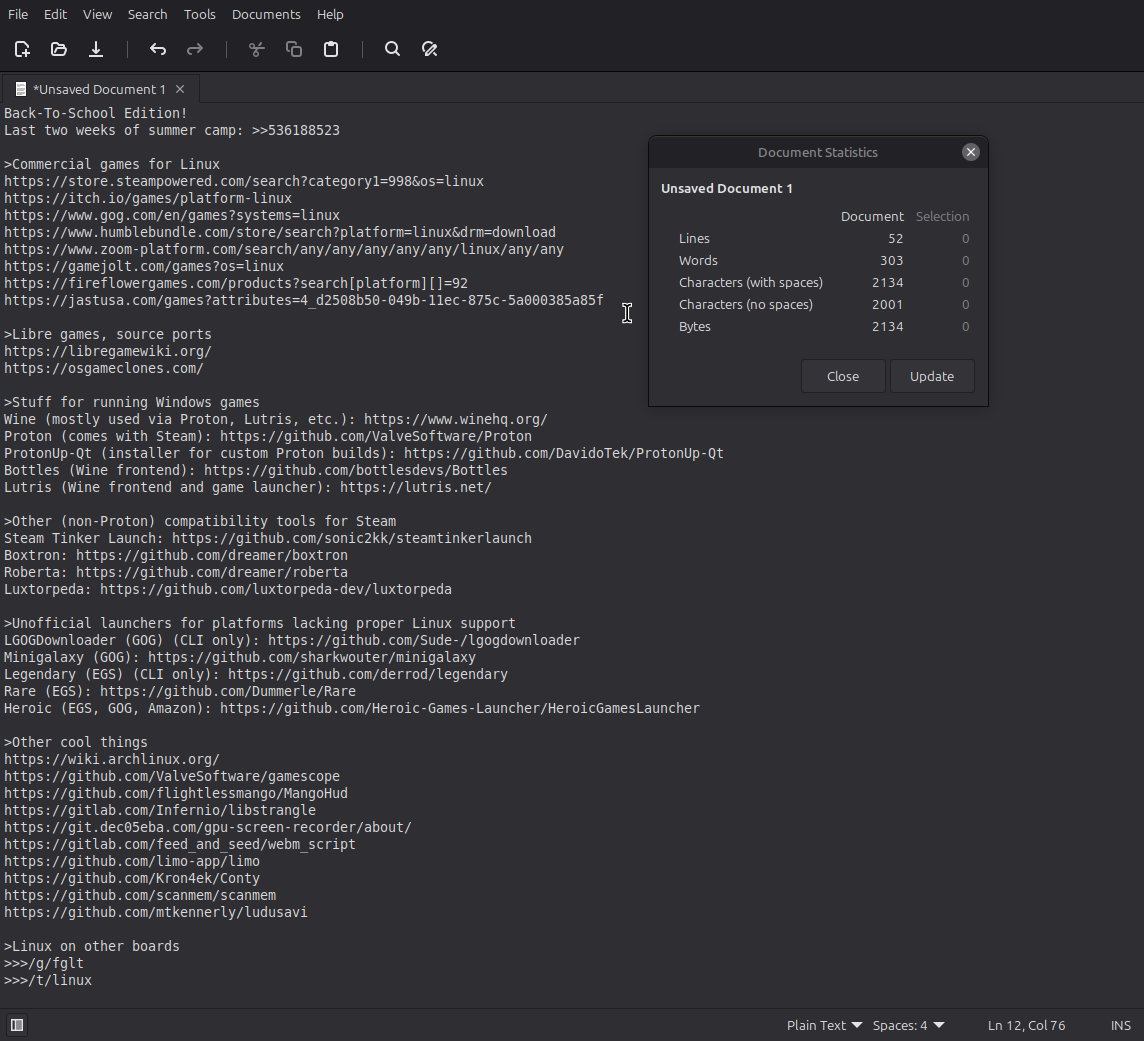The image size is (1144, 1041).
Task: Toggle INS insert/overwrite mode
Action: click(x=1120, y=1025)
